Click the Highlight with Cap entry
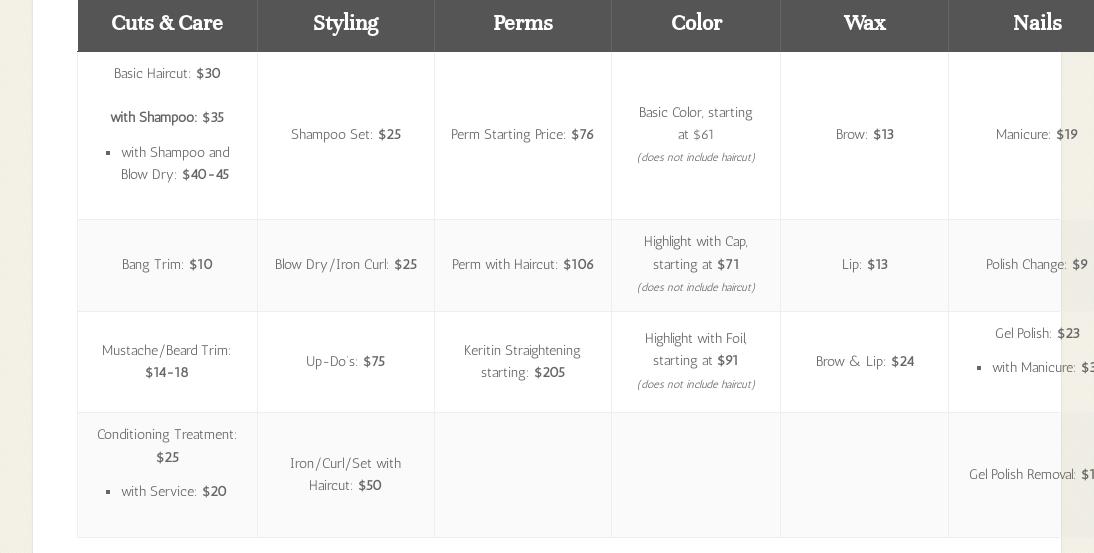The height and width of the screenshot is (553, 1094). [x=696, y=253]
